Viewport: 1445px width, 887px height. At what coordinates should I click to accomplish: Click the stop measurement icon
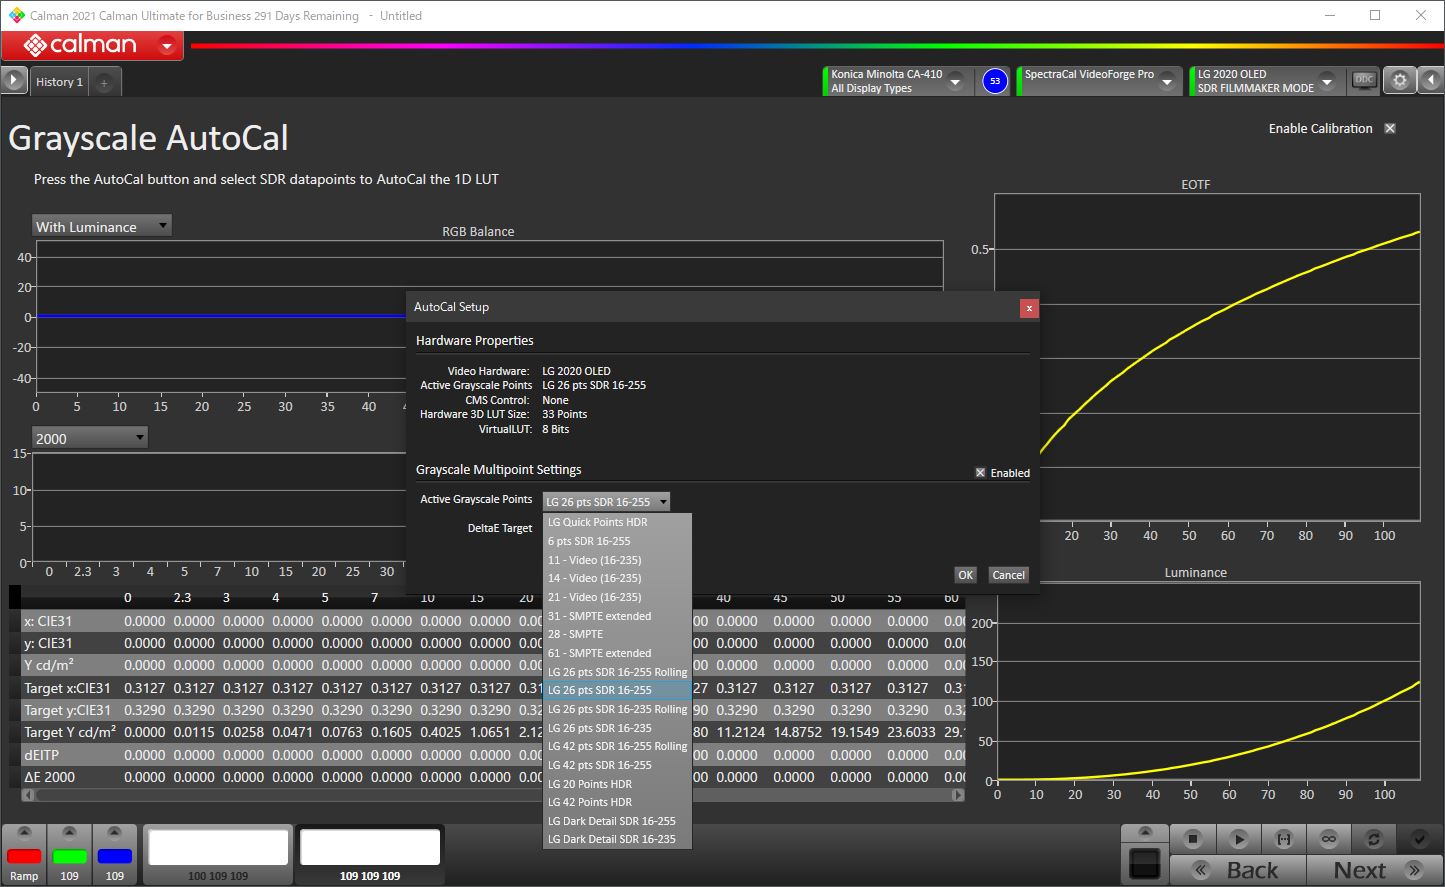click(x=1192, y=839)
